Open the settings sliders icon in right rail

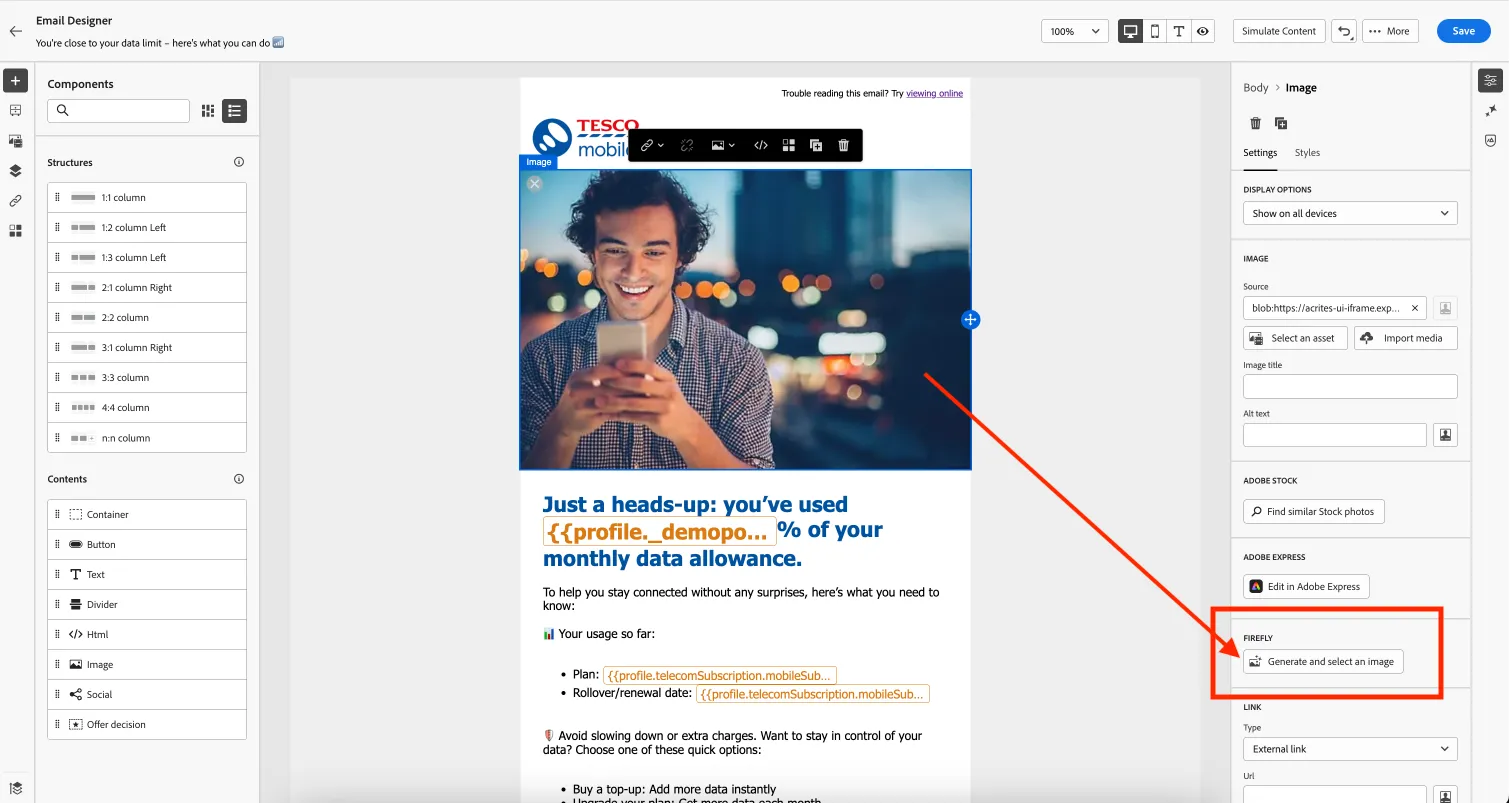pyautogui.click(x=1491, y=81)
